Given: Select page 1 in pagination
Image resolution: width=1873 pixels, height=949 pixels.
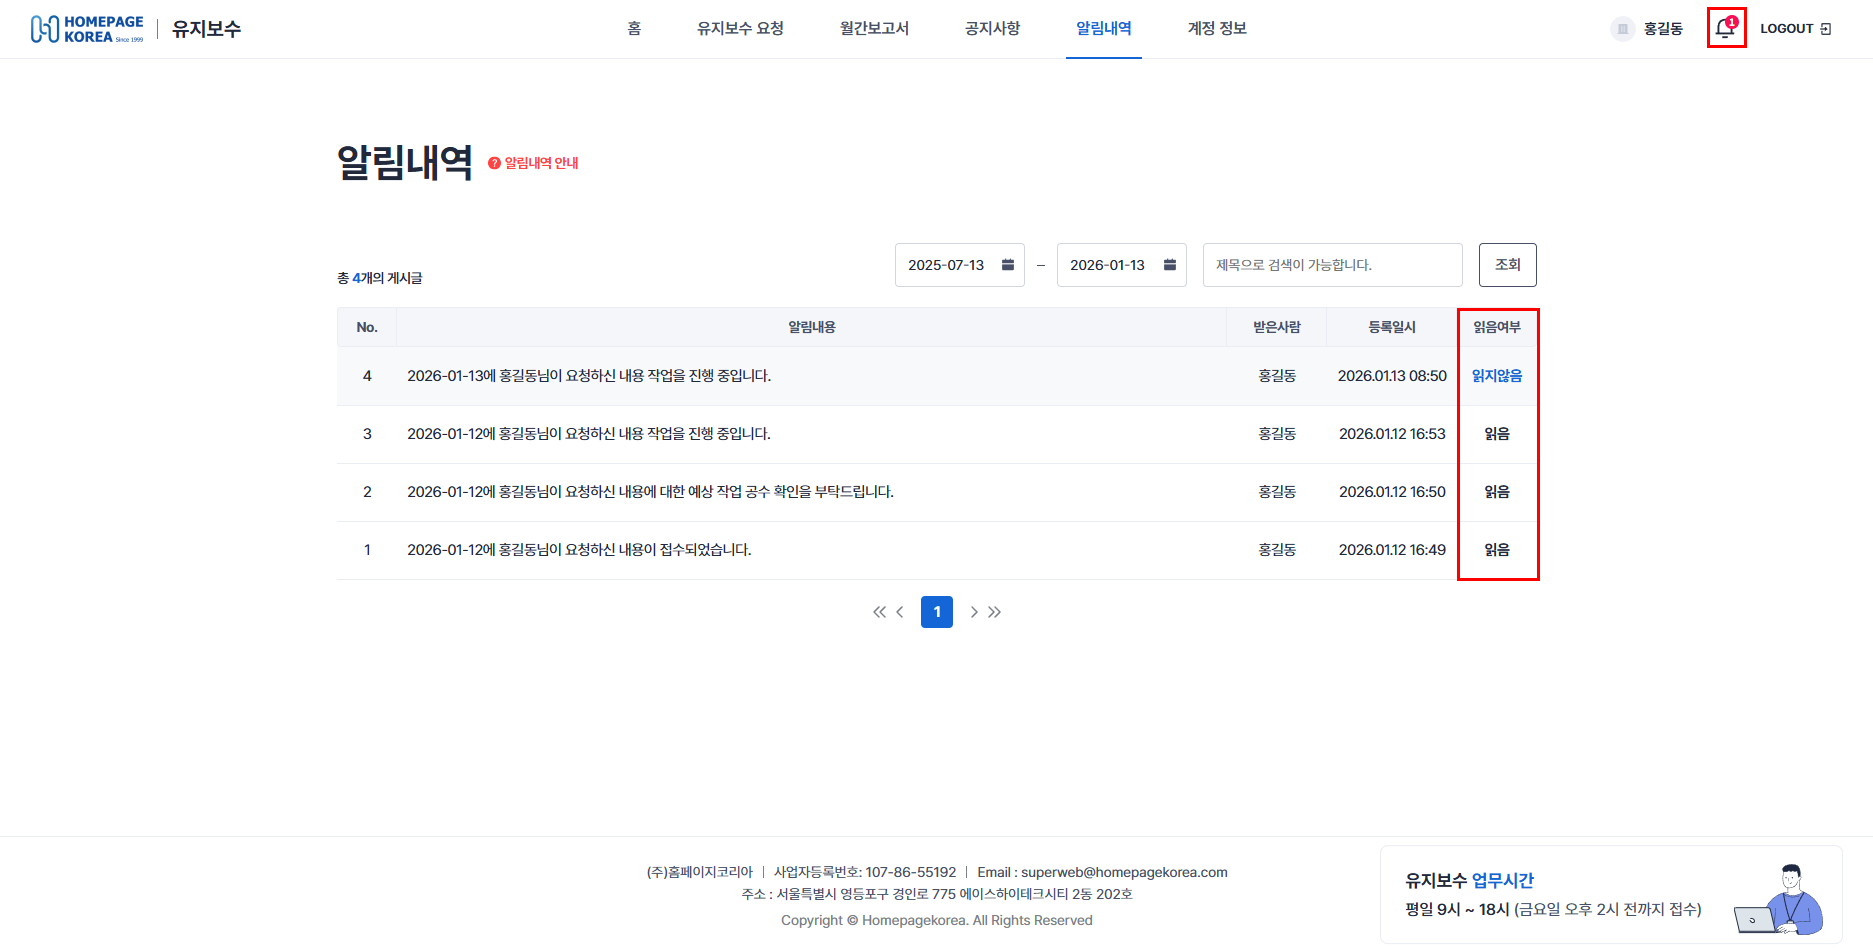Looking at the screenshot, I should pyautogui.click(x=937, y=612).
